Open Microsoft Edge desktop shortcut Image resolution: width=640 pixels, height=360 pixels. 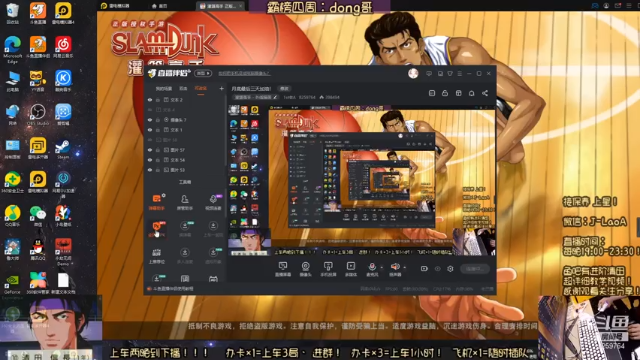pos(13,50)
